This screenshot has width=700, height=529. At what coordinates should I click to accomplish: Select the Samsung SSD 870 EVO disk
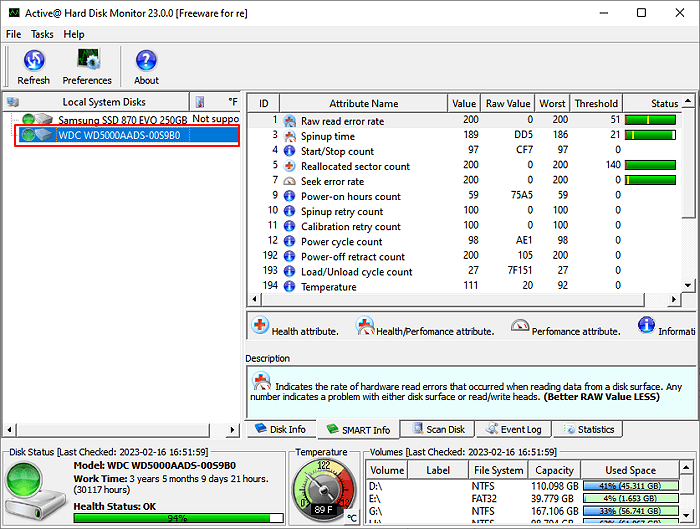click(120, 120)
